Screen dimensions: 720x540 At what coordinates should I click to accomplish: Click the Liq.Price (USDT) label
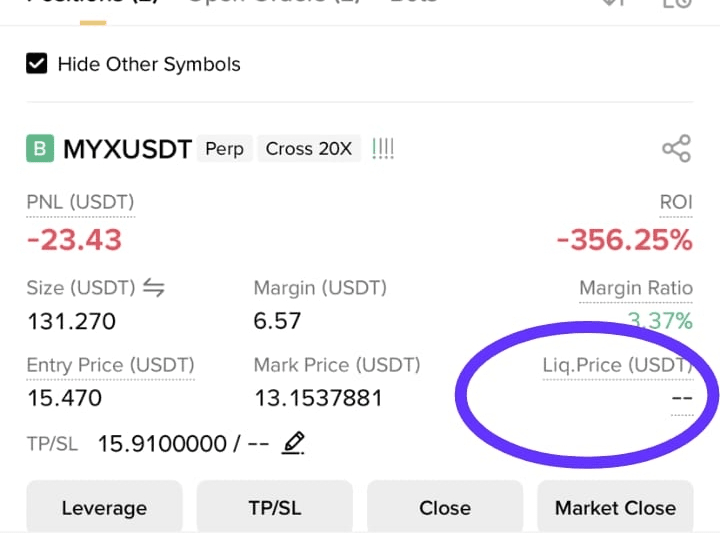[618, 365]
